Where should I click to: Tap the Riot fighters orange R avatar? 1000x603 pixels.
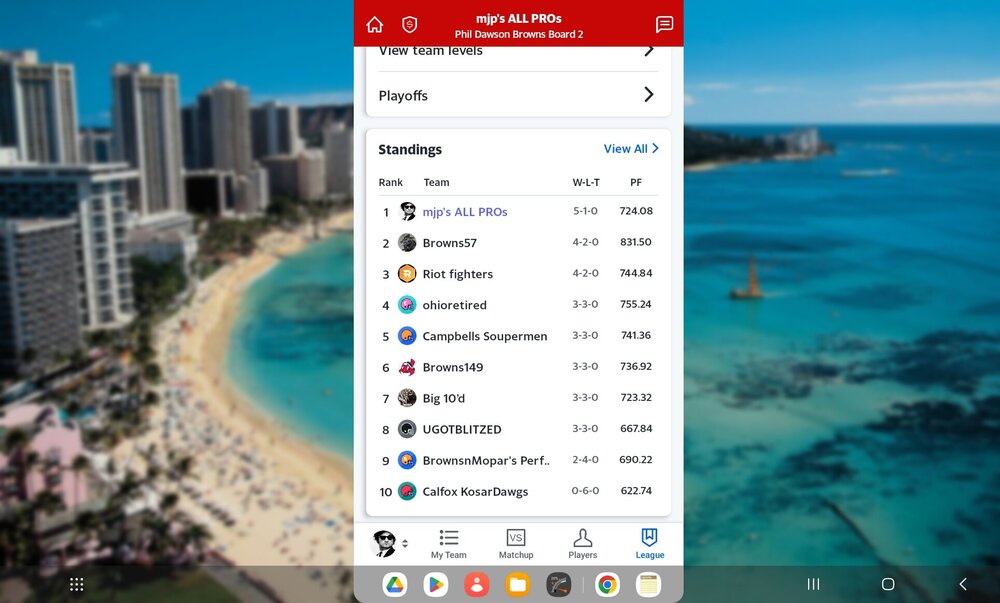[x=407, y=273]
